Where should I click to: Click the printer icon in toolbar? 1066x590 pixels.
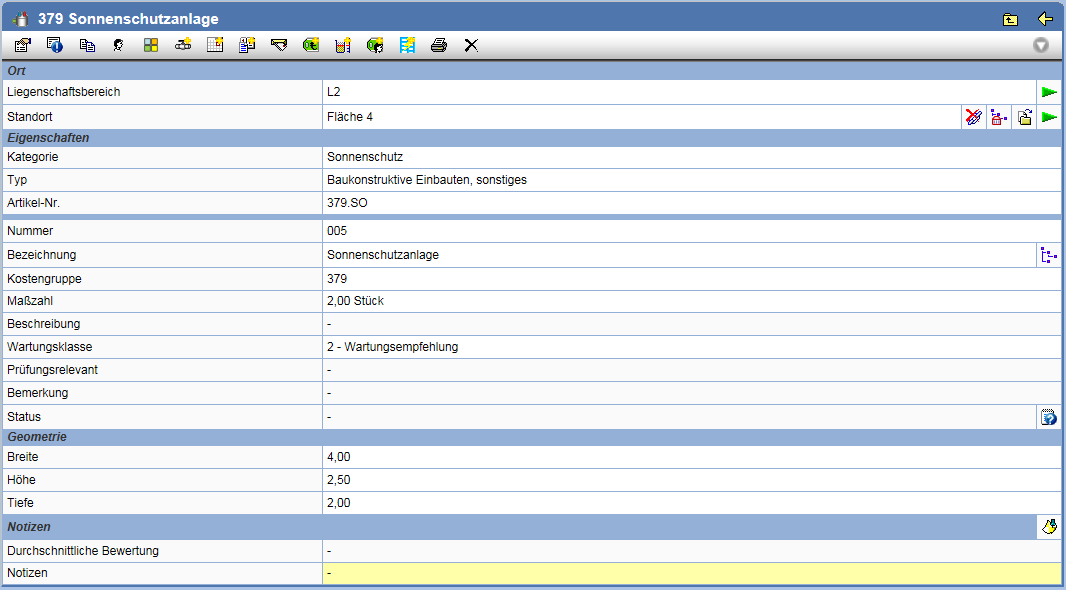click(438, 45)
